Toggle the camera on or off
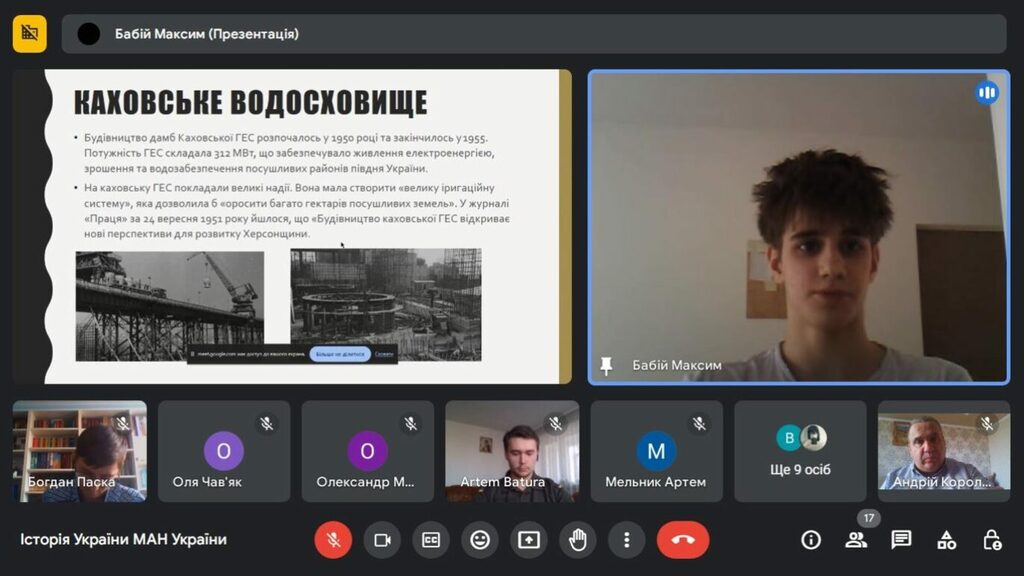1024x576 pixels. [x=382, y=540]
